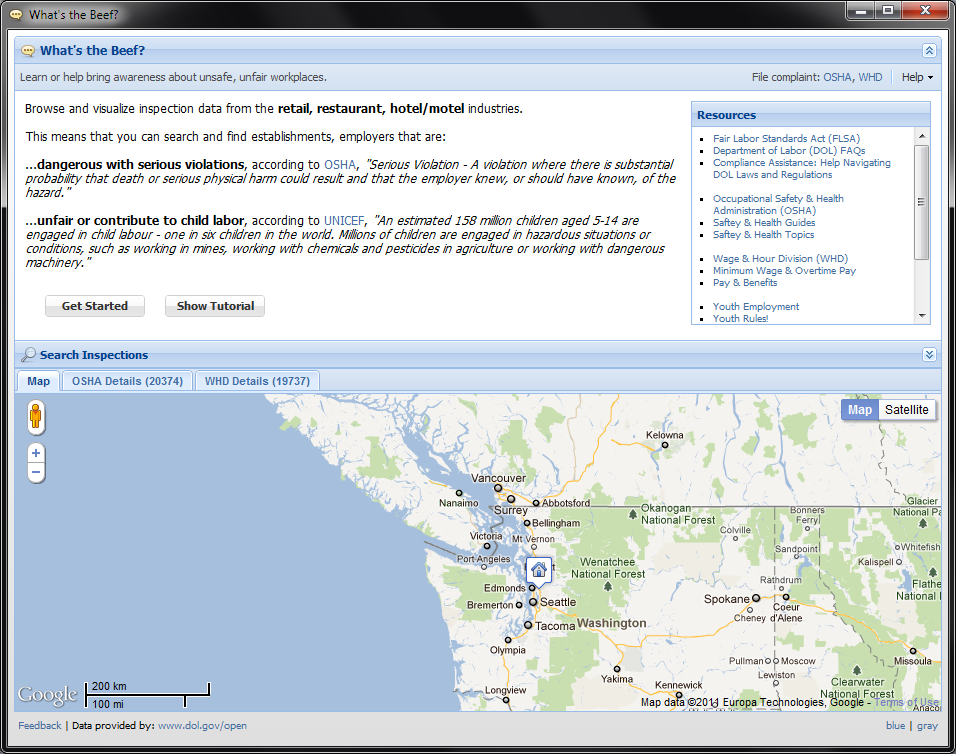Click the home marker icon on map

[538, 571]
